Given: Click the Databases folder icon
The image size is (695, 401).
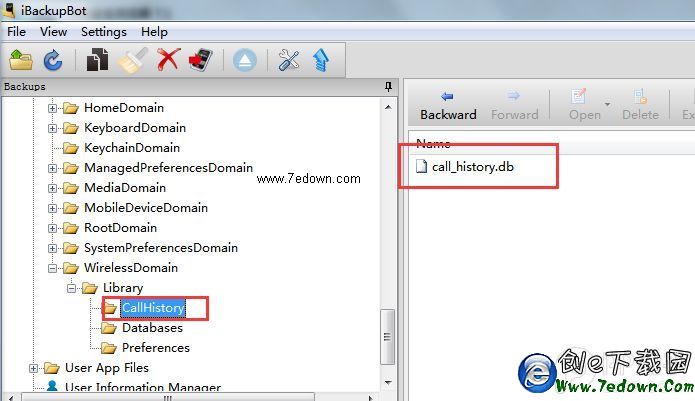Looking at the screenshot, I should point(109,328).
